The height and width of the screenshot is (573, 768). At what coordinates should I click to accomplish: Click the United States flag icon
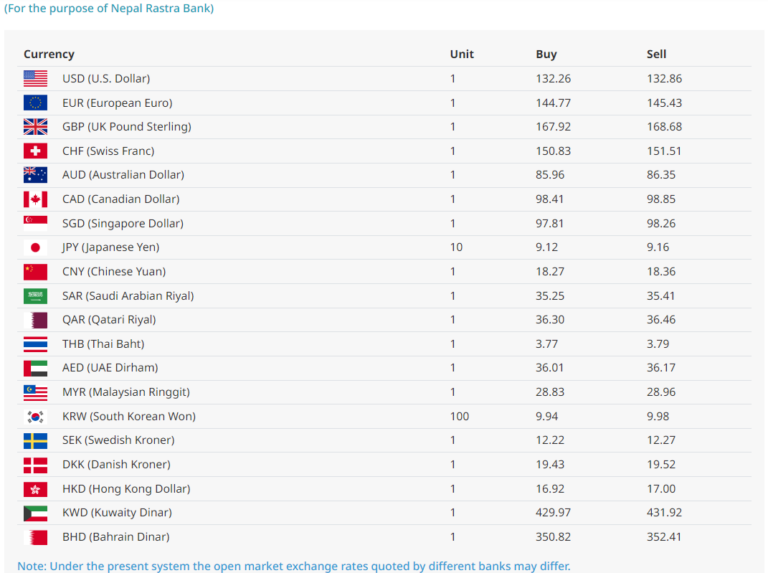35,78
